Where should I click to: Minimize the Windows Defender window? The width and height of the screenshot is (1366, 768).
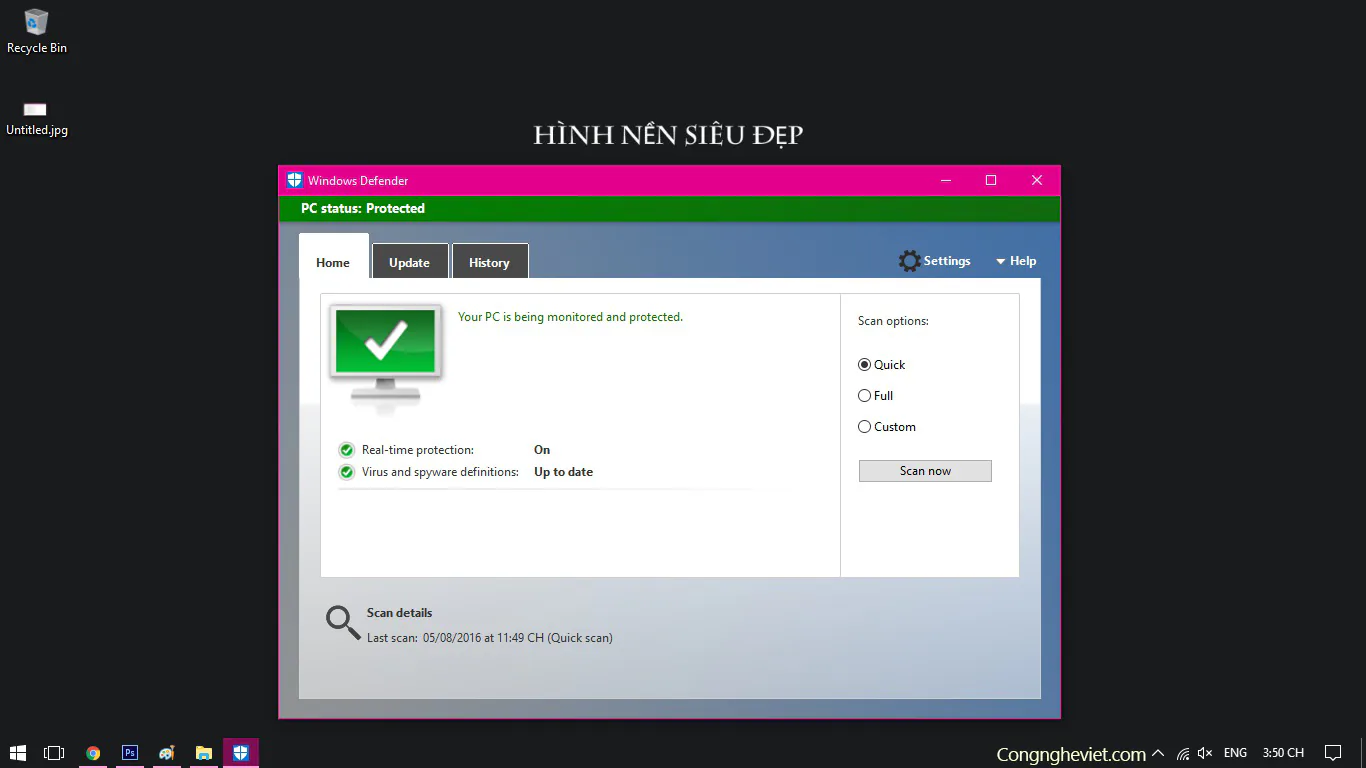[x=946, y=181]
